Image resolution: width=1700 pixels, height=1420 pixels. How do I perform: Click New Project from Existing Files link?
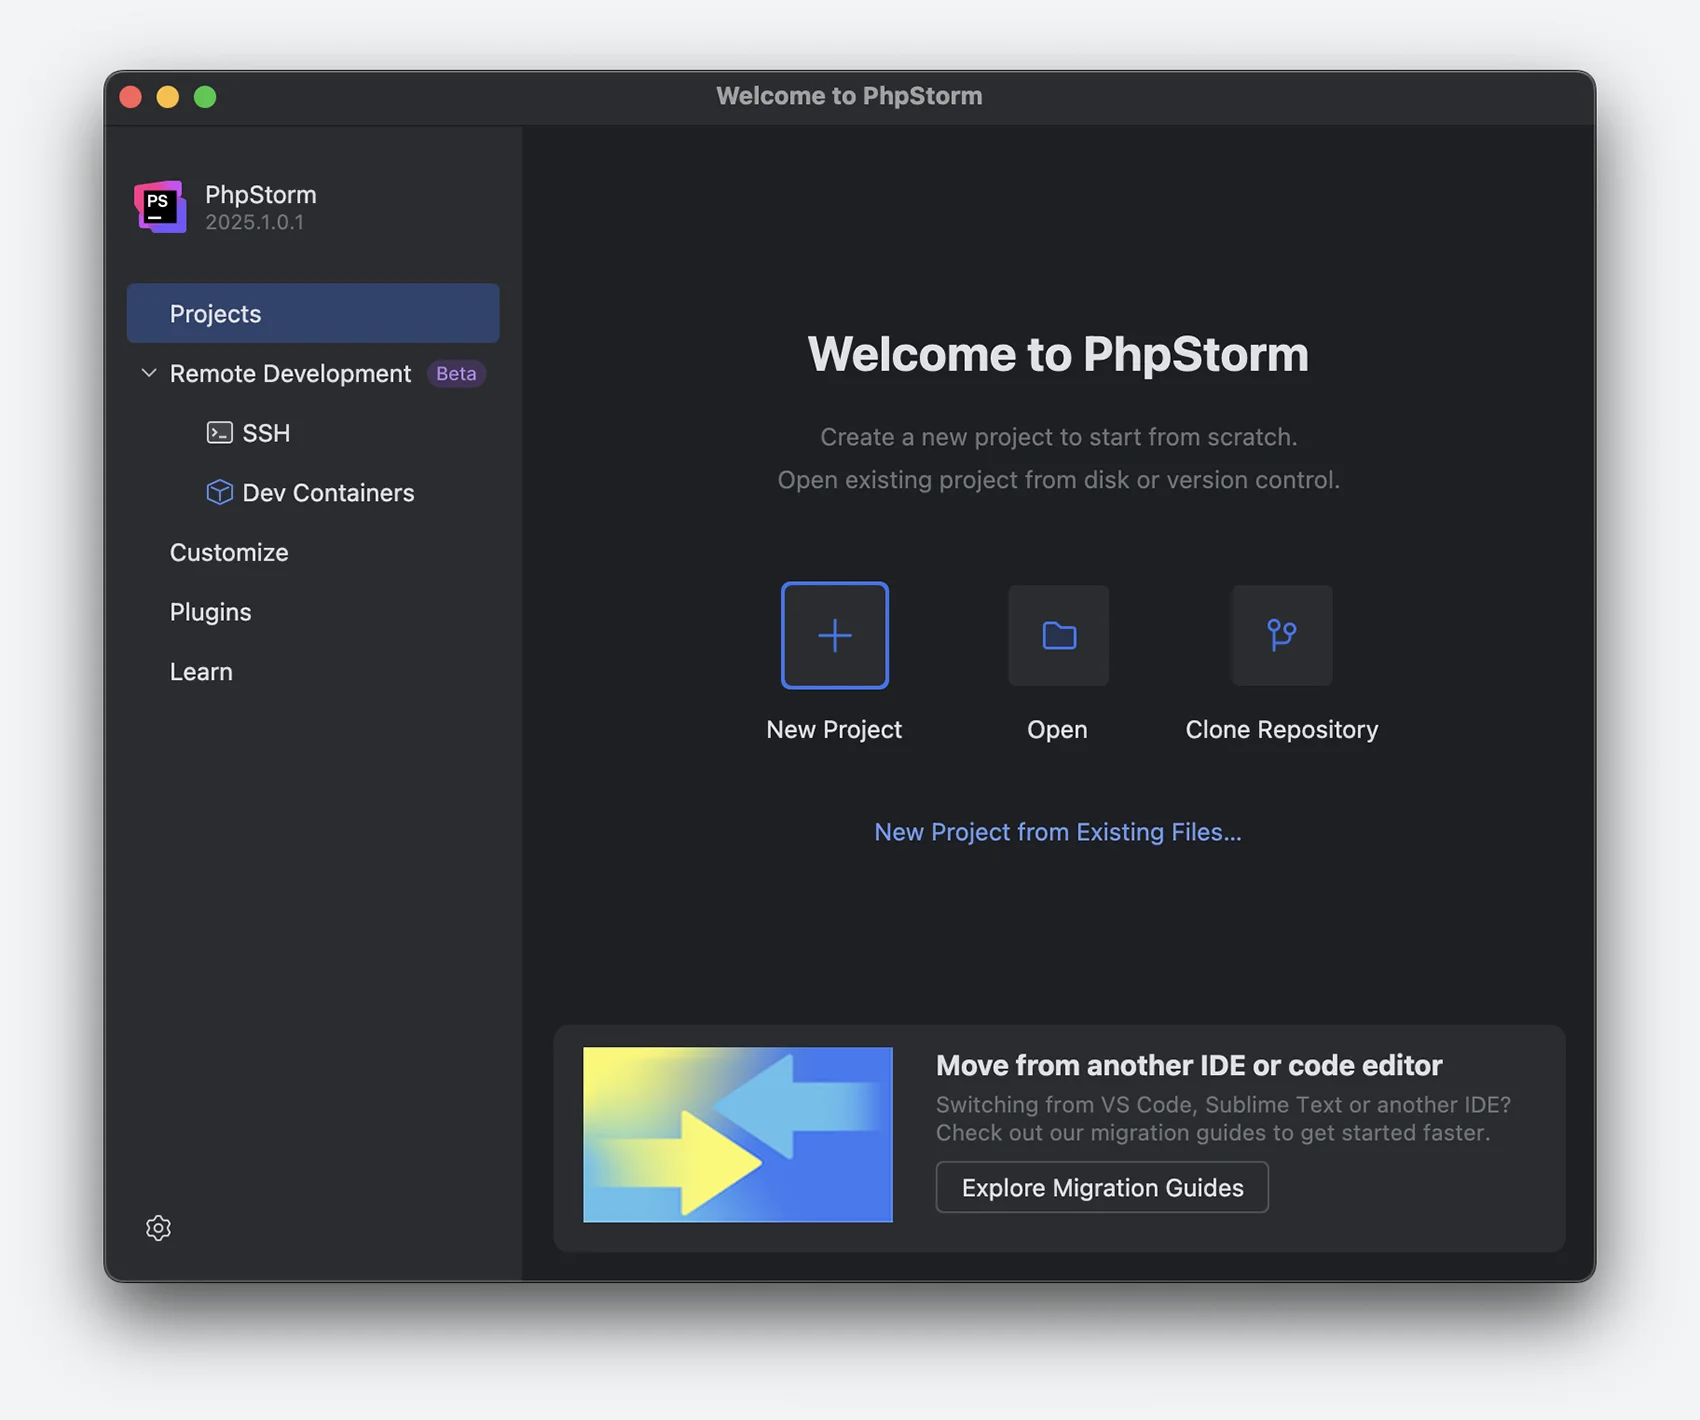[x=1058, y=832]
